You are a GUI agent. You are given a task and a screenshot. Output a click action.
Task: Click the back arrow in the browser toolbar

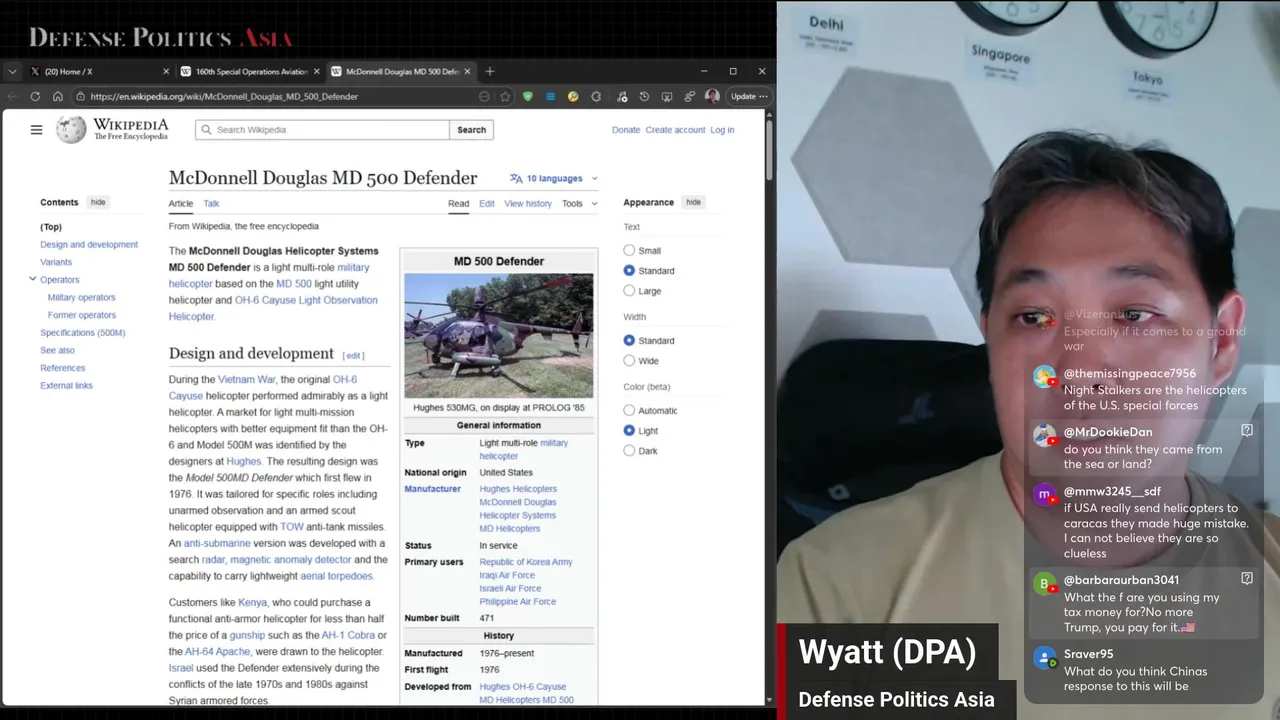(x=12, y=97)
